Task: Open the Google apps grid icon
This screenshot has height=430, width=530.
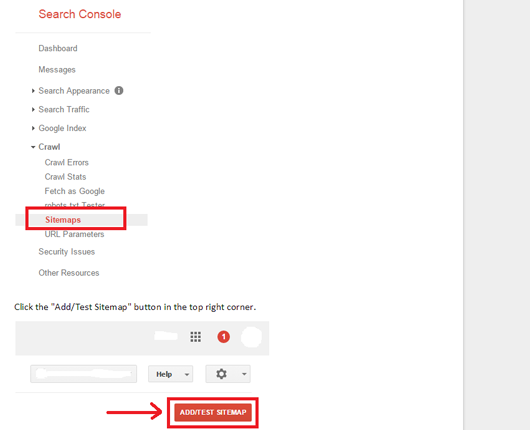Action: click(x=195, y=337)
